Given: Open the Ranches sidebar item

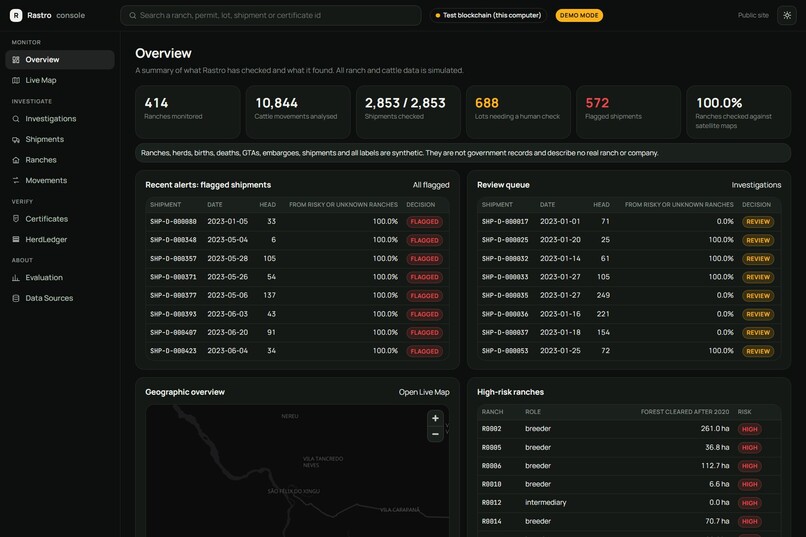Looking at the screenshot, I should (60, 160).
